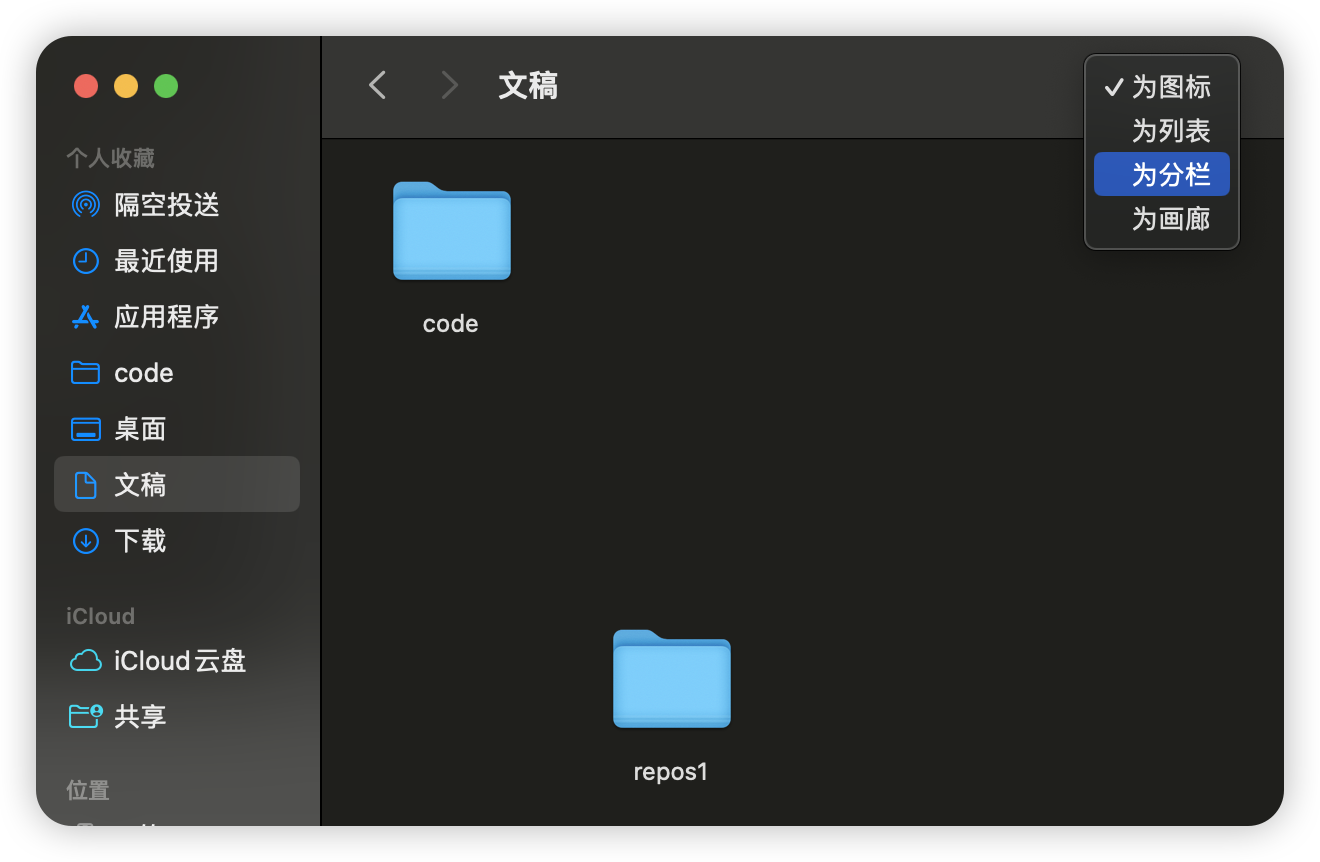Click the download arrow icon next to 下载
The width and height of the screenshot is (1320, 862).
pos(86,541)
